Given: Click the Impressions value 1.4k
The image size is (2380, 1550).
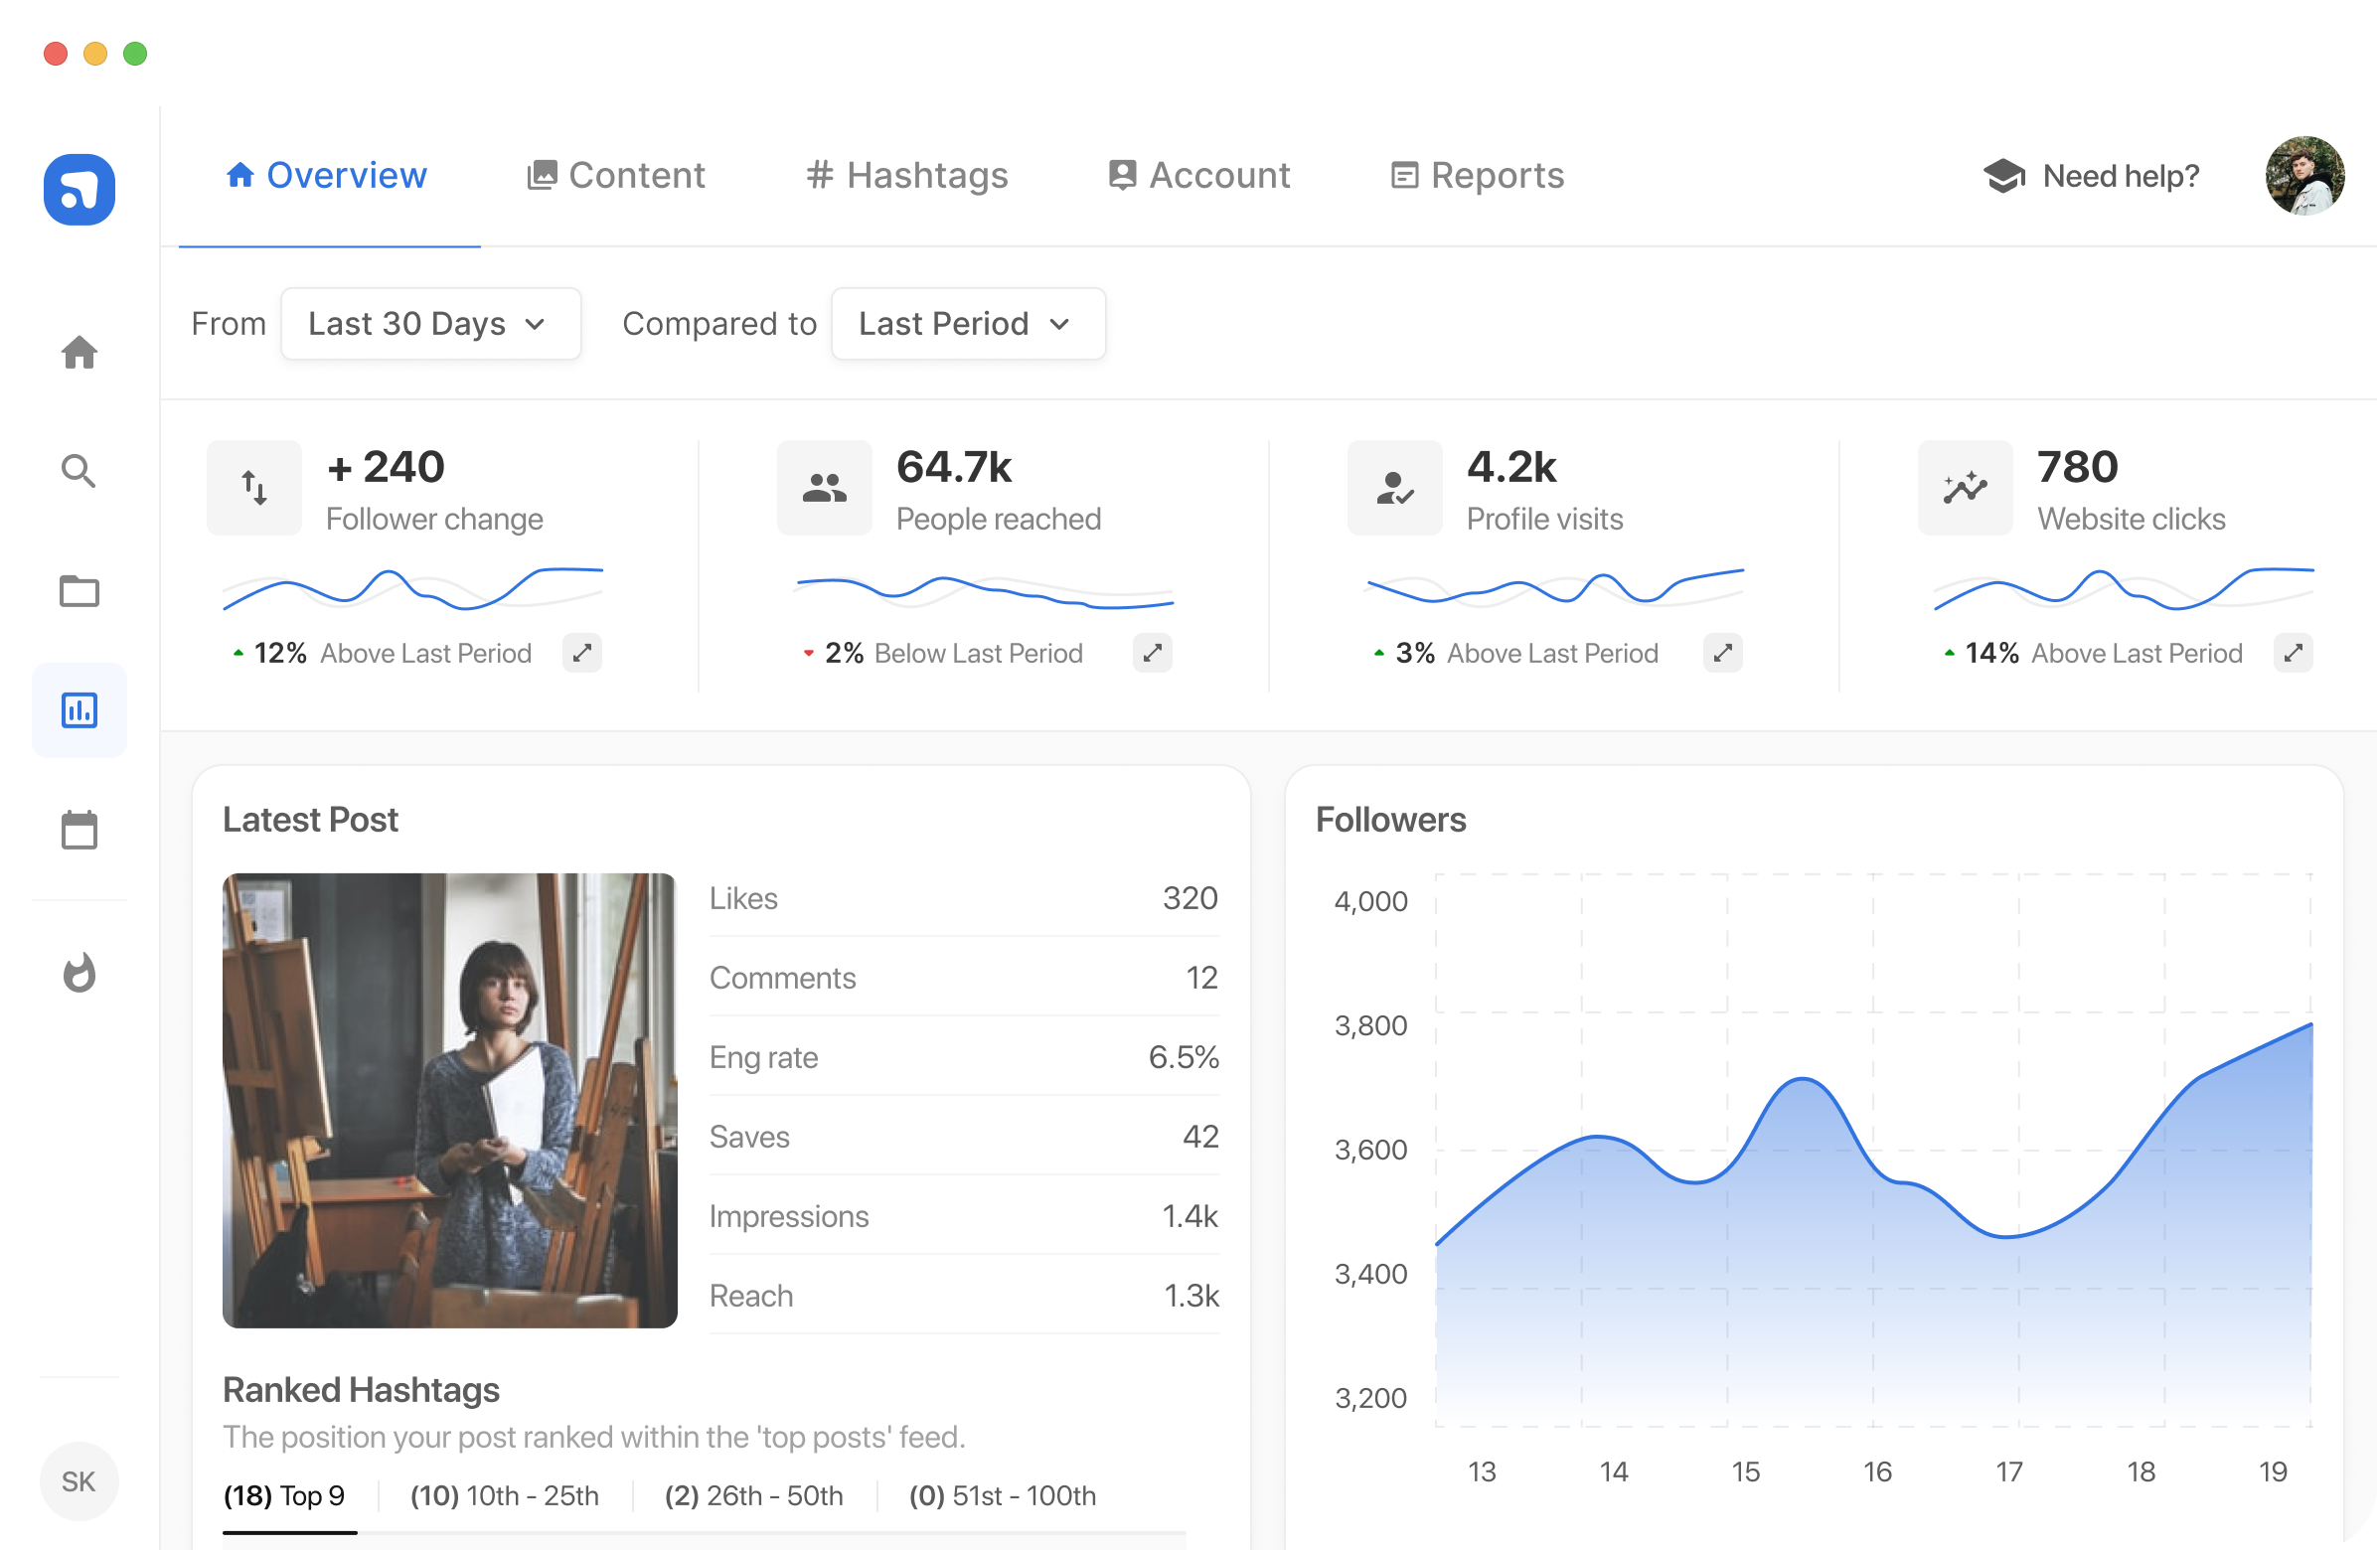Looking at the screenshot, I should pyautogui.click(x=1191, y=1217).
